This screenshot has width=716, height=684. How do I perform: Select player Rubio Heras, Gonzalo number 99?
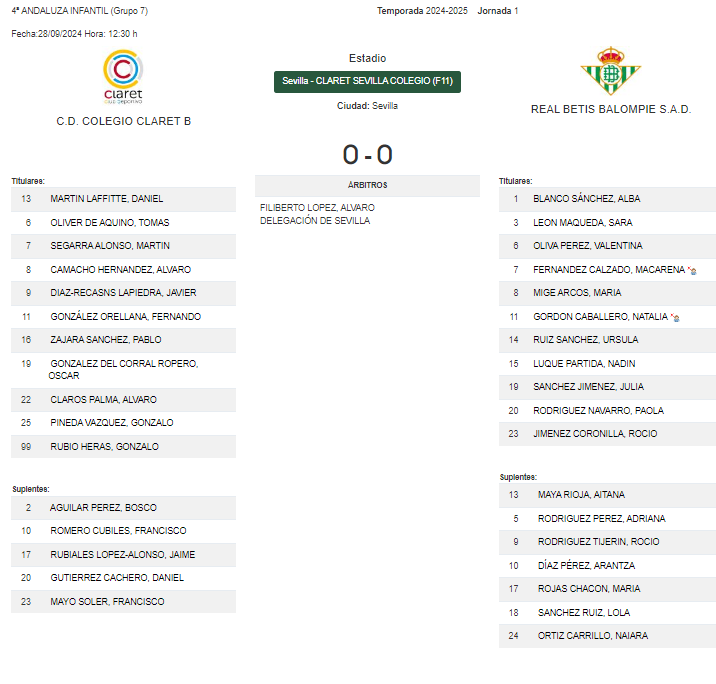pyautogui.click(x=123, y=447)
